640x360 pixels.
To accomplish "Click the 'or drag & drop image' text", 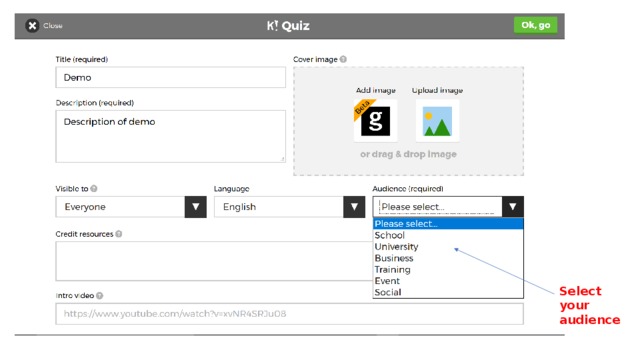I will click(x=408, y=154).
